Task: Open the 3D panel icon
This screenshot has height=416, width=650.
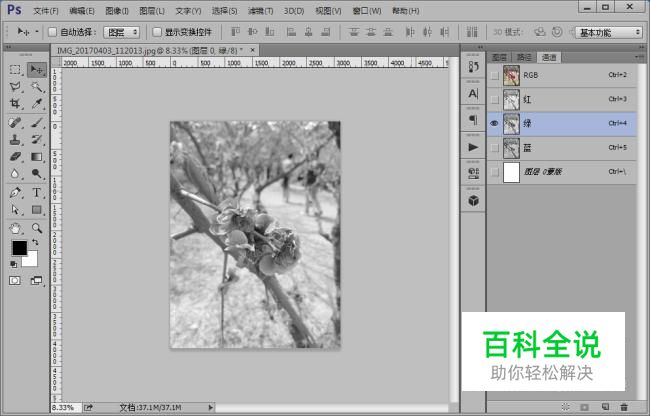Action: pos(473,201)
